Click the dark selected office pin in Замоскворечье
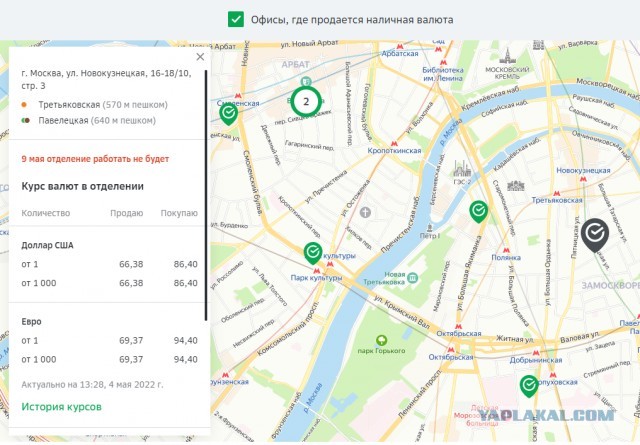Image resolution: width=640 pixels, height=445 pixels. 595,235
